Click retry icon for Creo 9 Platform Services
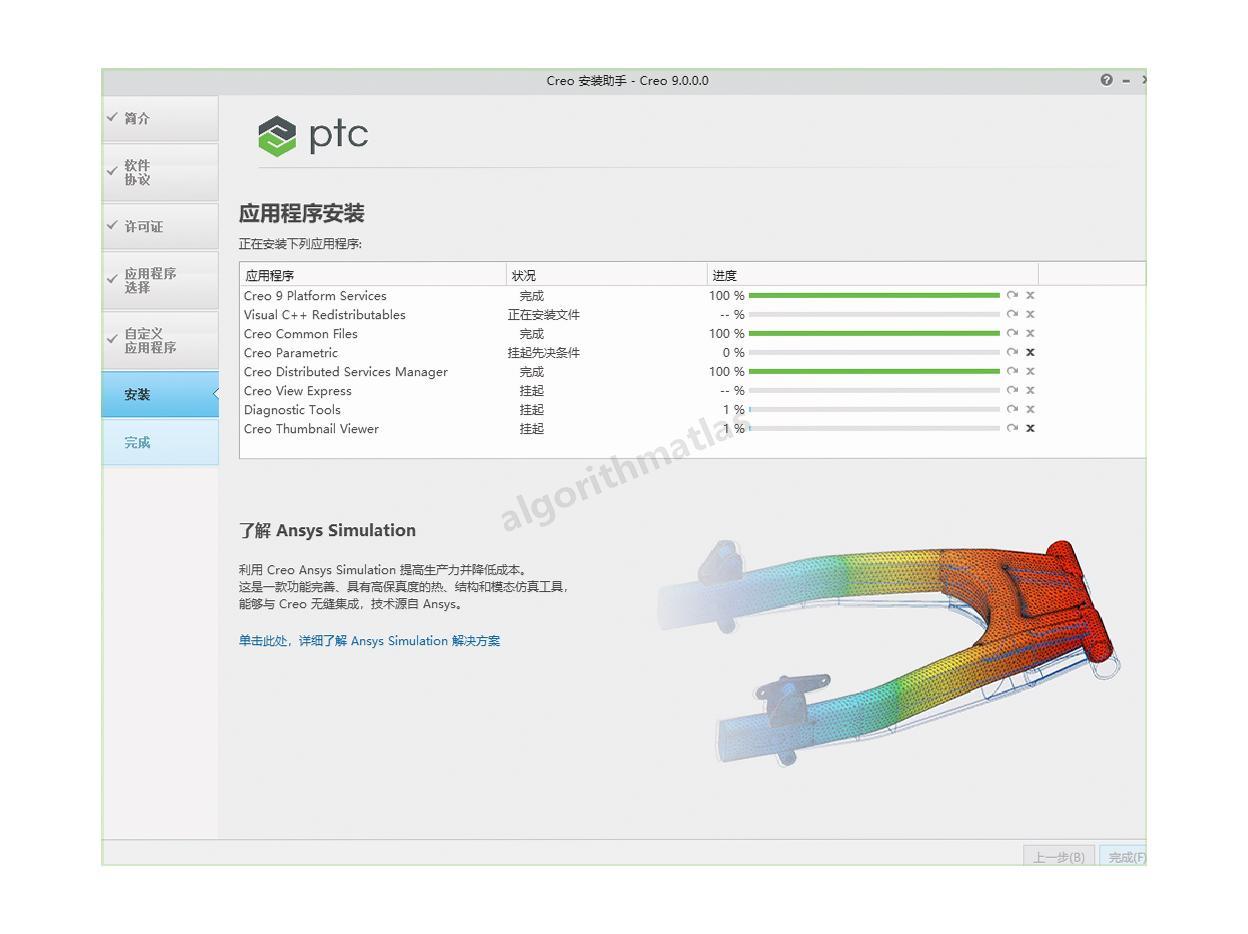Image resolution: width=1248 pixels, height=934 pixels. coord(1012,295)
